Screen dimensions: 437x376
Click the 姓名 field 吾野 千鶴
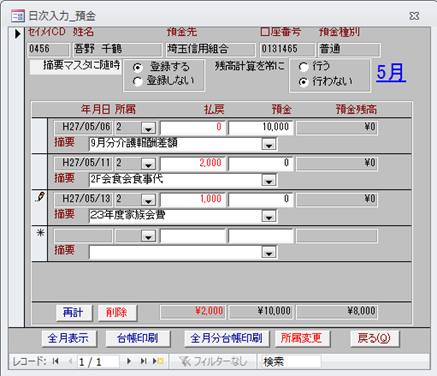point(117,49)
